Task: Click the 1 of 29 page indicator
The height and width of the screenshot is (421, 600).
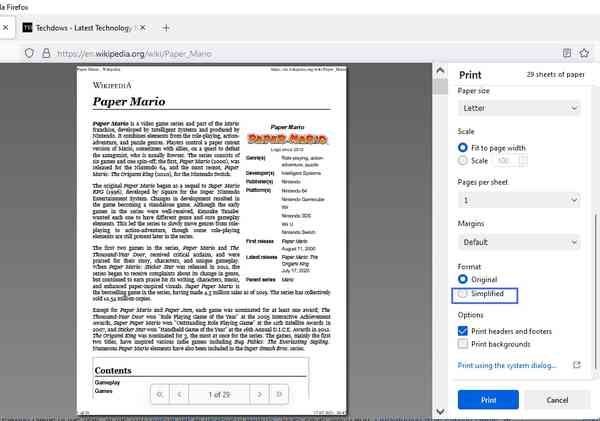Action: 219,395
